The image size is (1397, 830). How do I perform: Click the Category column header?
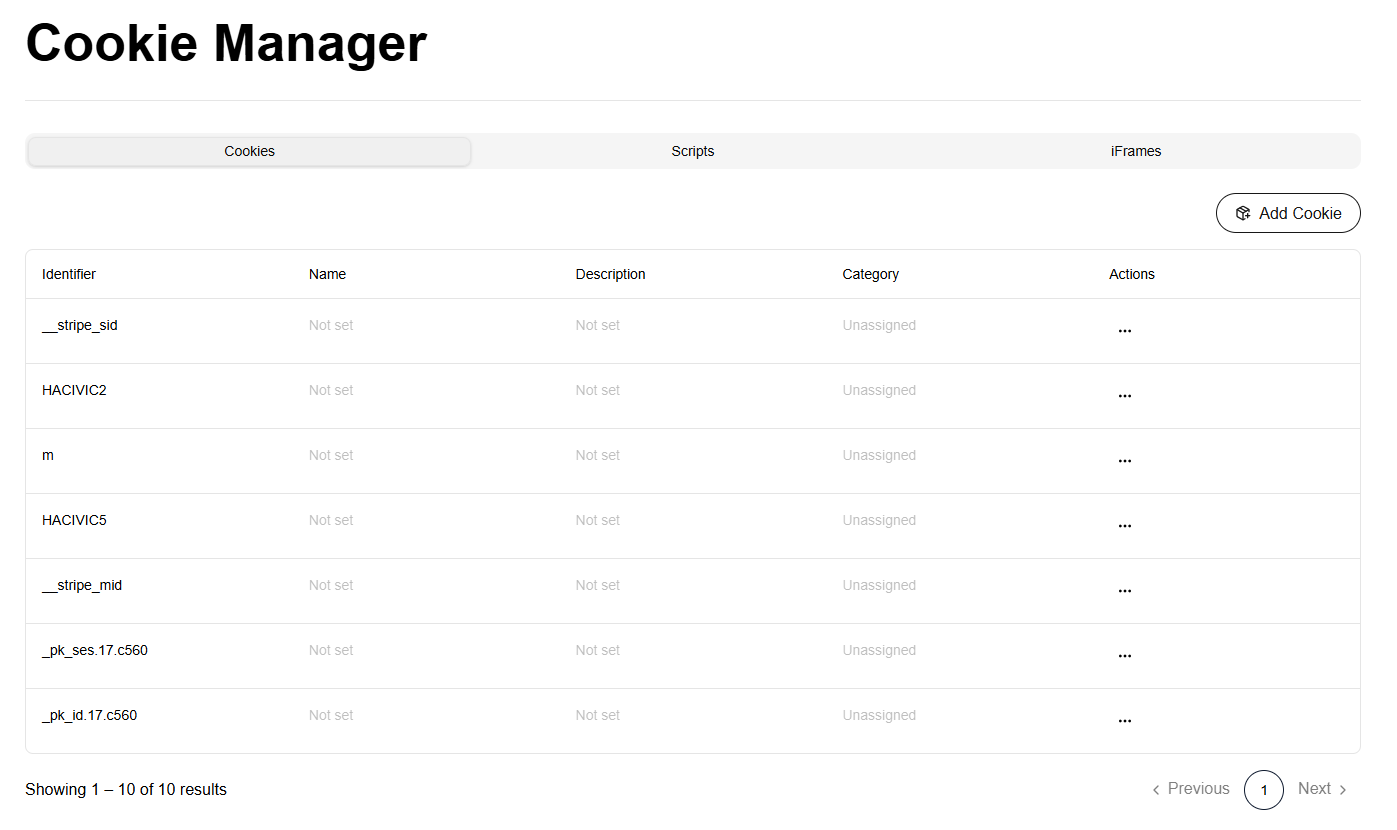[871, 274]
